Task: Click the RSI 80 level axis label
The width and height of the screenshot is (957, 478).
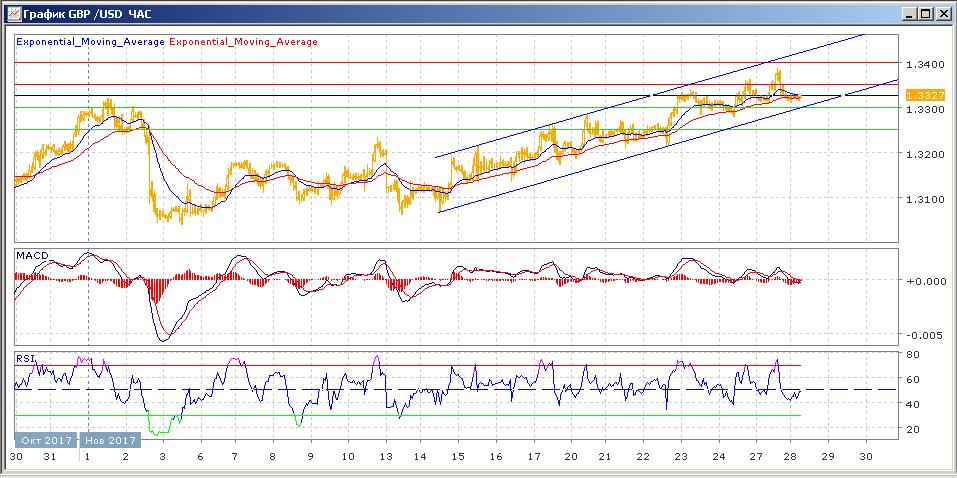Action: click(913, 354)
